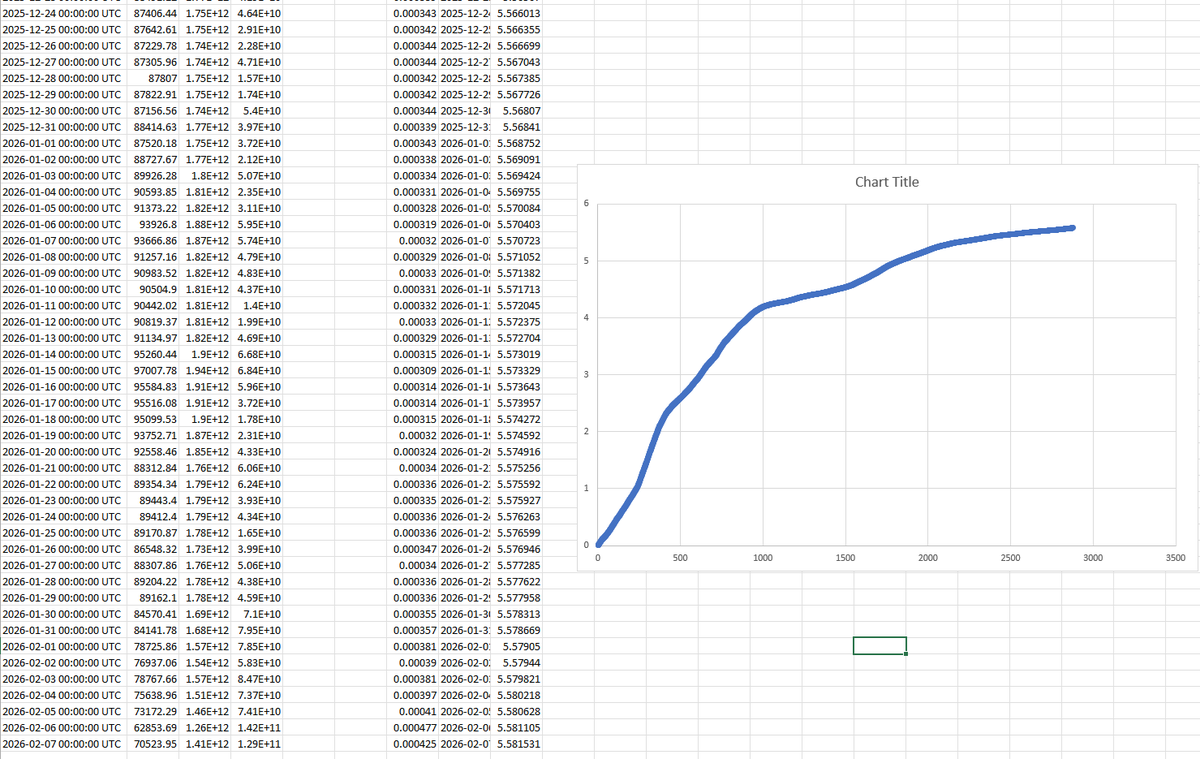Select ratio cell 0.000309

click(414, 369)
